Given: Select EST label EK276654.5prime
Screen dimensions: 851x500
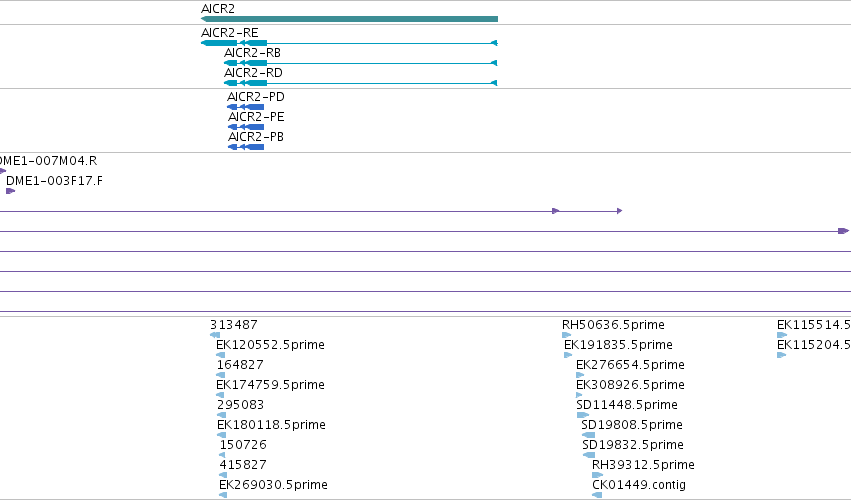Looking at the screenshot, I should (630, 365).
